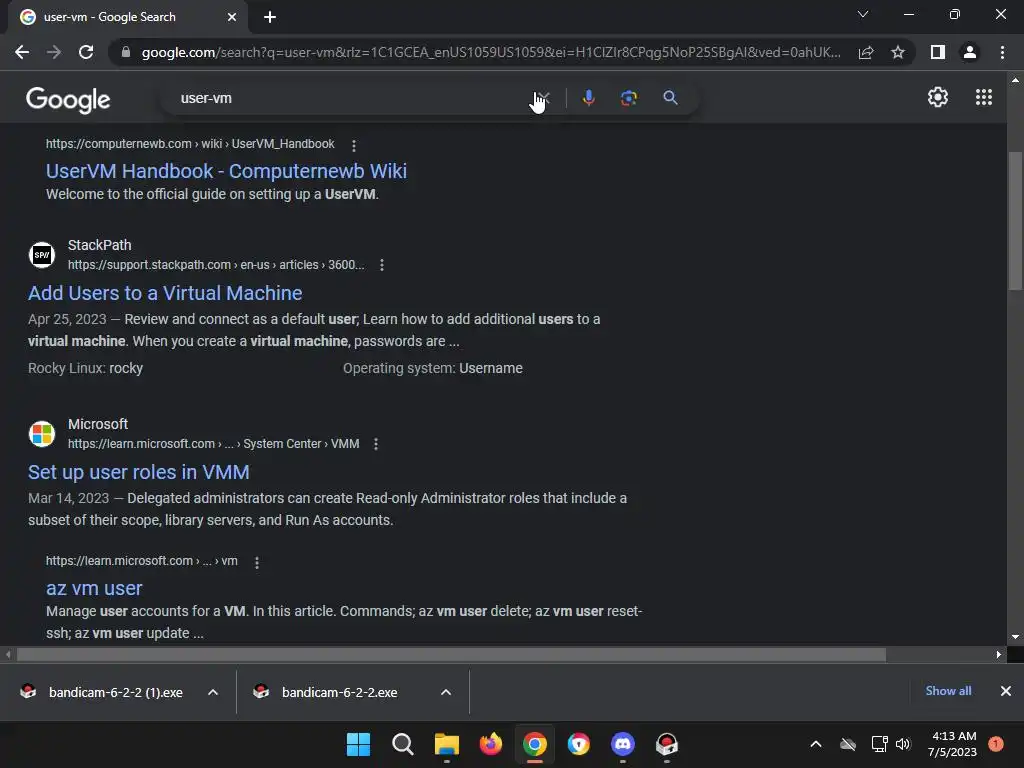Open downloaded bandicam-6-2-2.exe
This screenshot has height=768, width=1024.
point(327,692)
